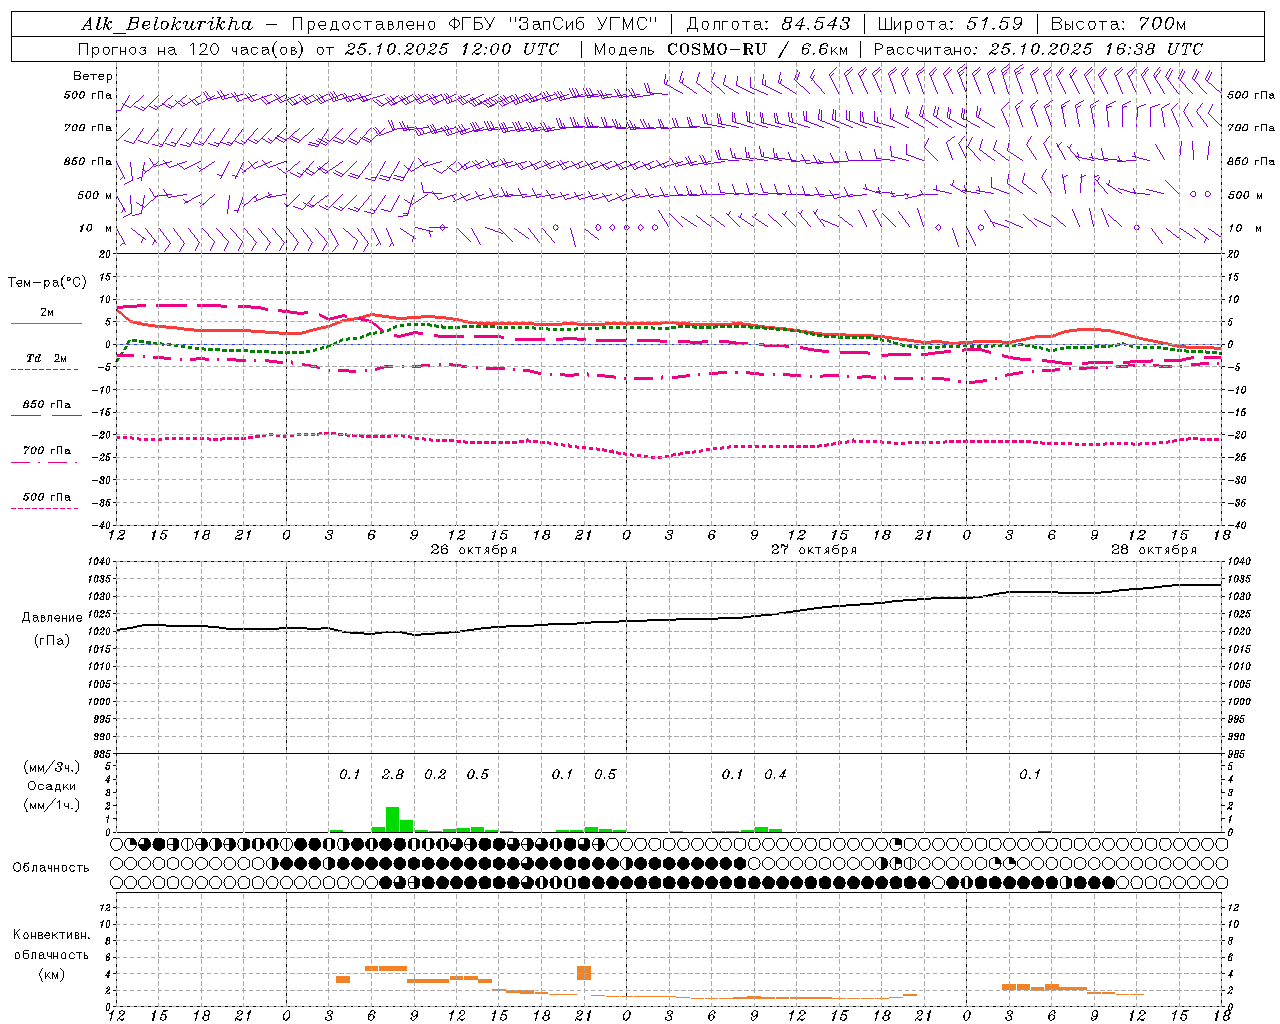
Task: Click the Высота: 700м header field
Action: (x=1118, y=24)
